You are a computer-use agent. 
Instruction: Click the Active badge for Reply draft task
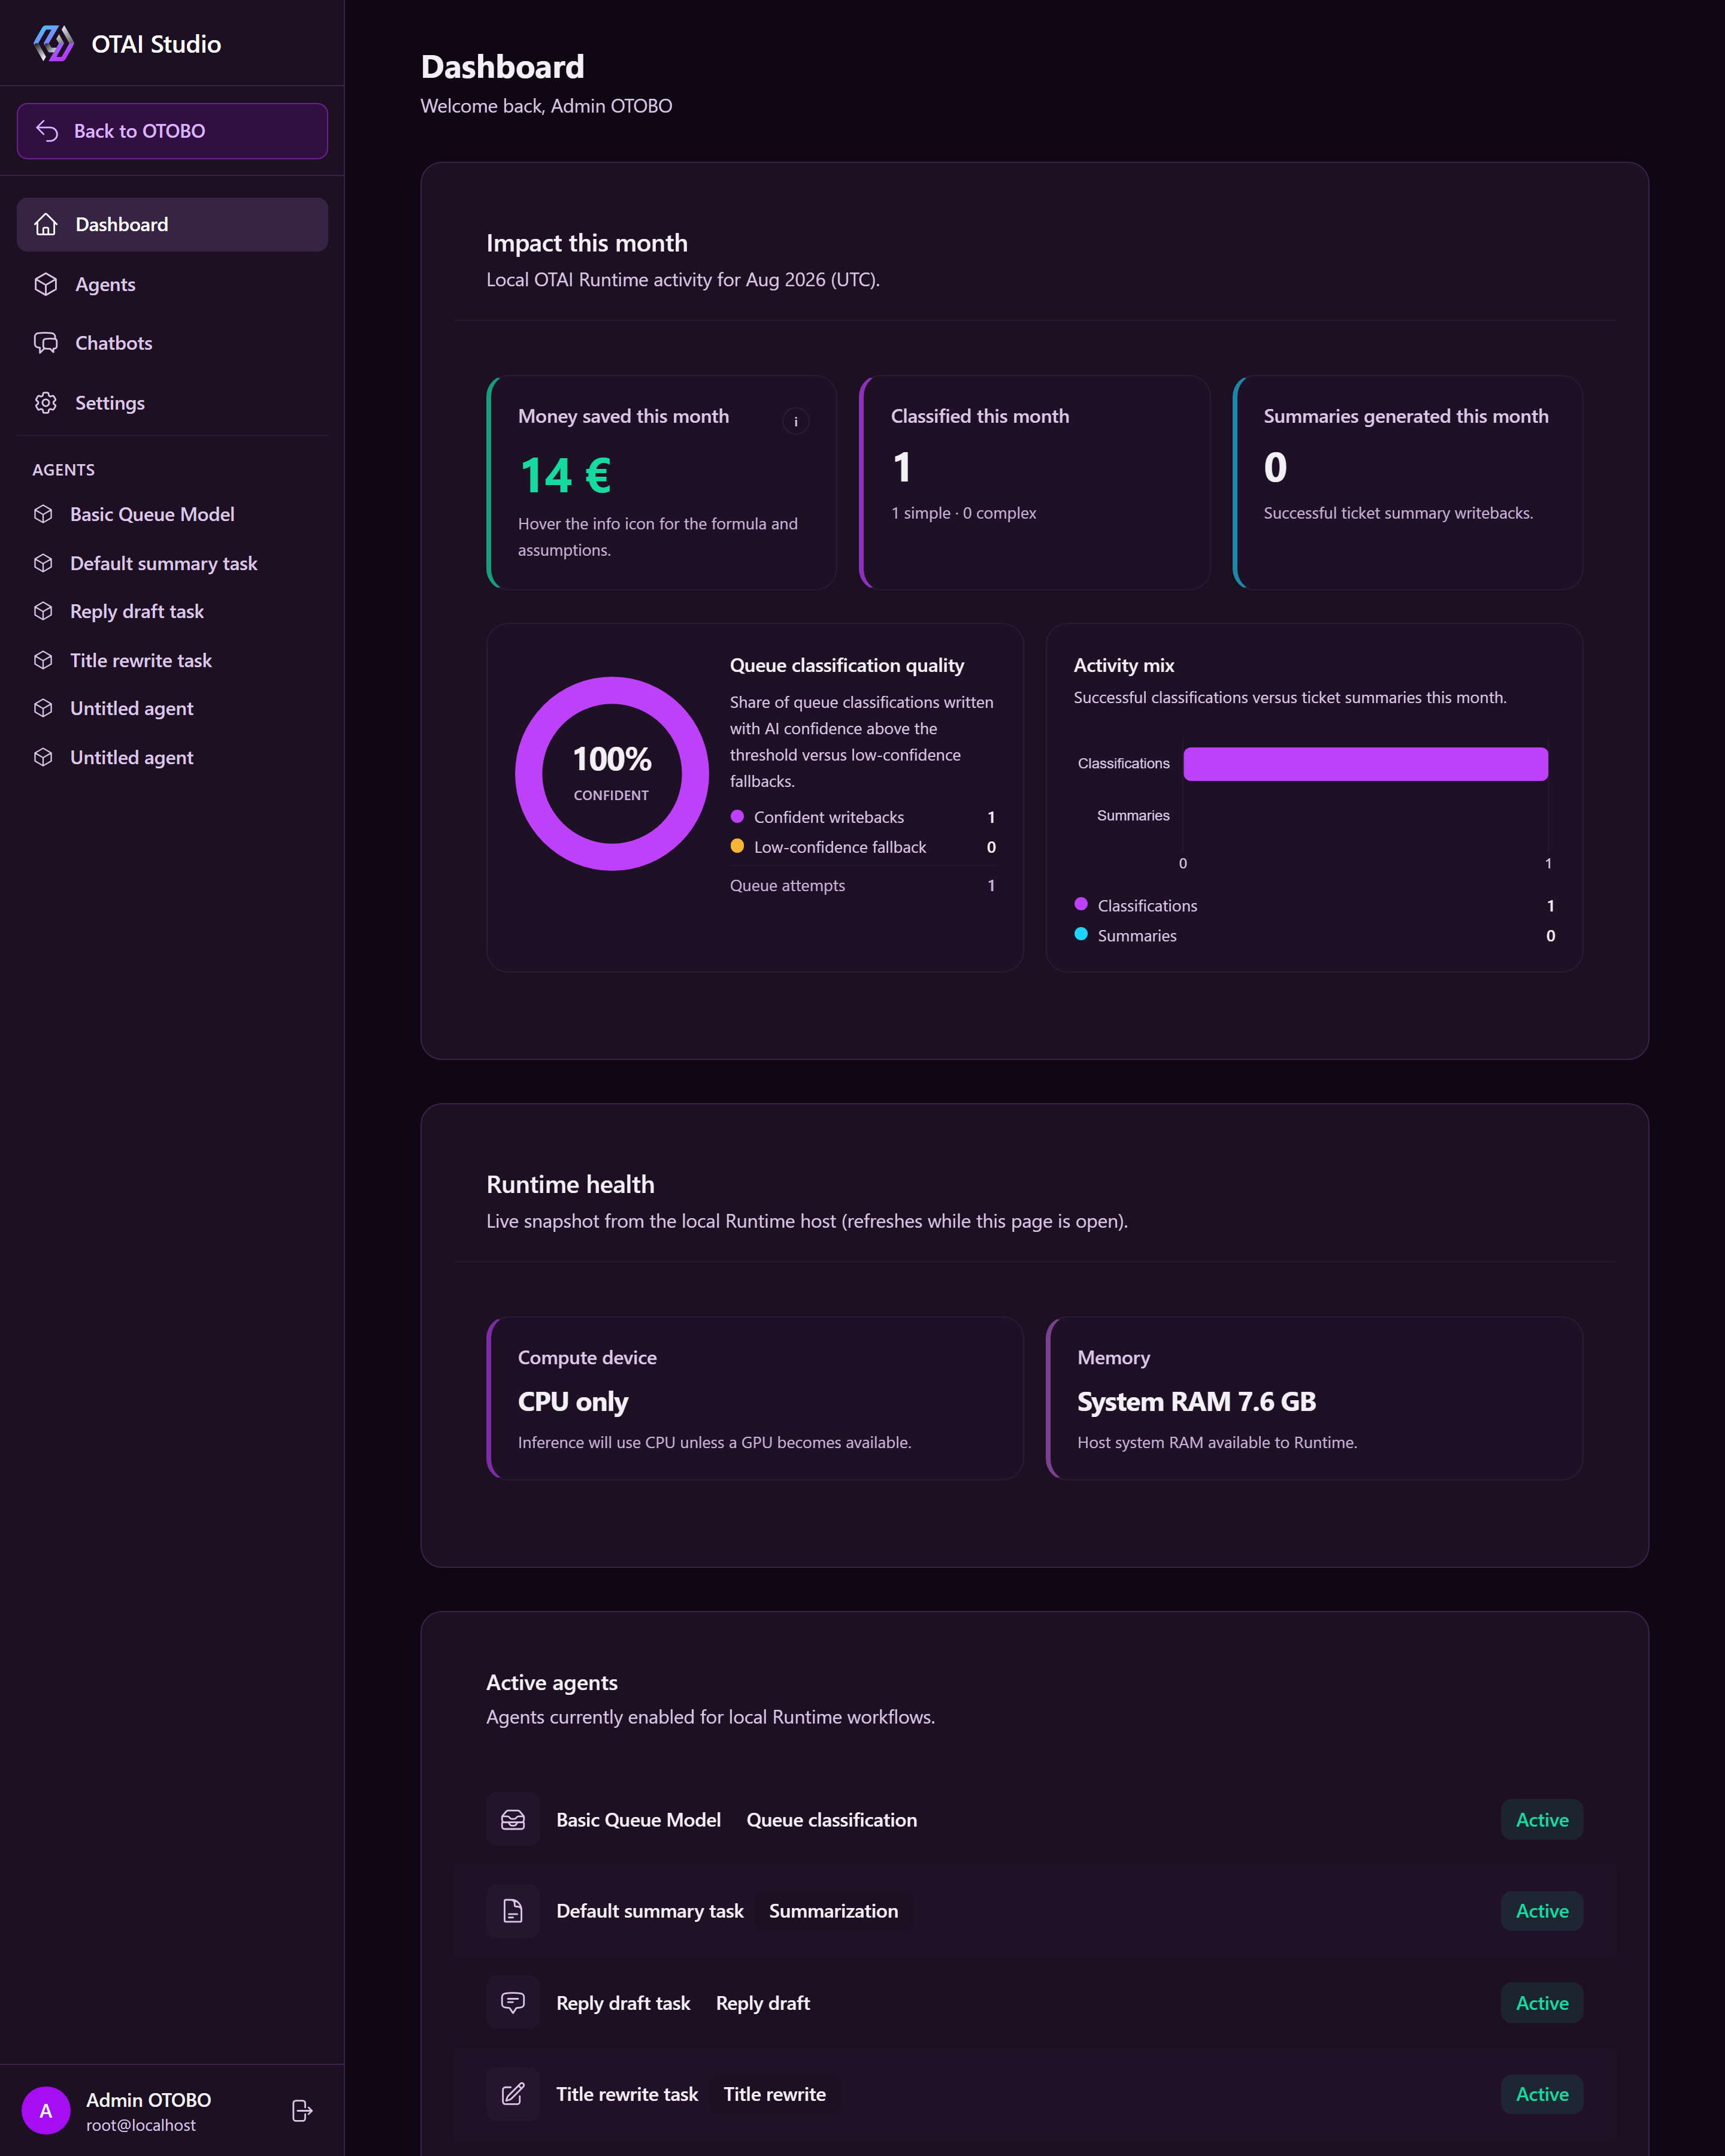tap(1542, 2003)
